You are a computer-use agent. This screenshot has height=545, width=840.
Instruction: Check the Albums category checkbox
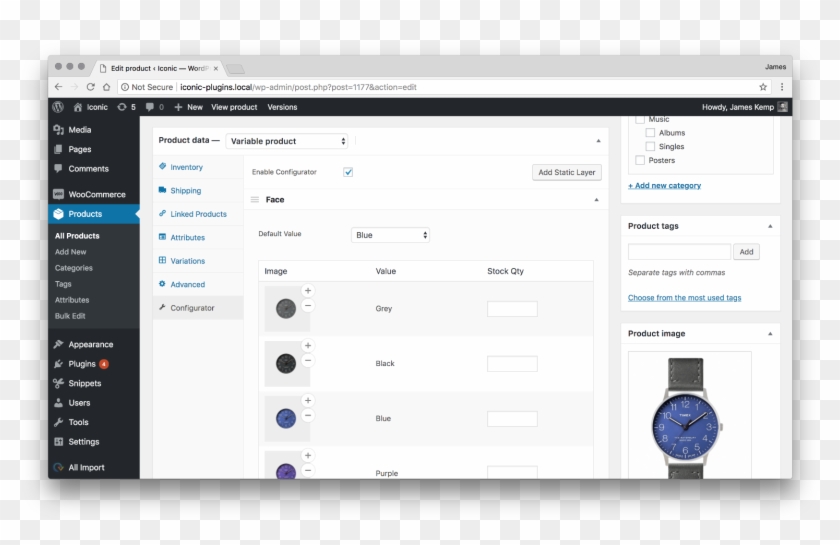point(650,132)
